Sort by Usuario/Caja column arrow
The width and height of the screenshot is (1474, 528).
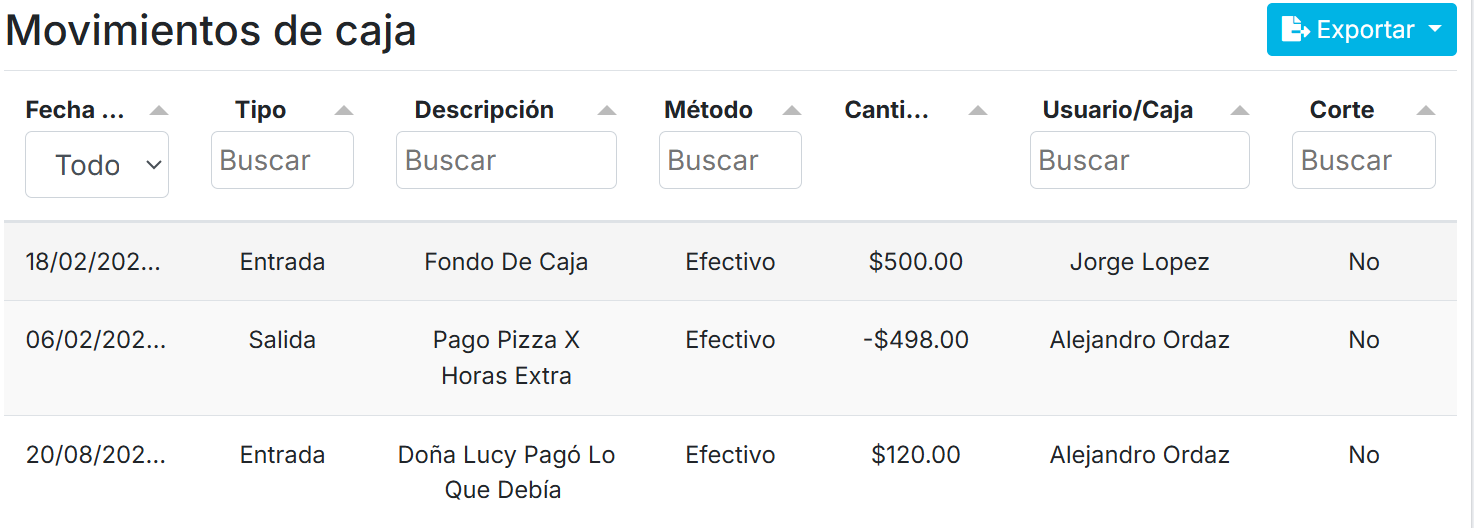(x=1240, y=111)
